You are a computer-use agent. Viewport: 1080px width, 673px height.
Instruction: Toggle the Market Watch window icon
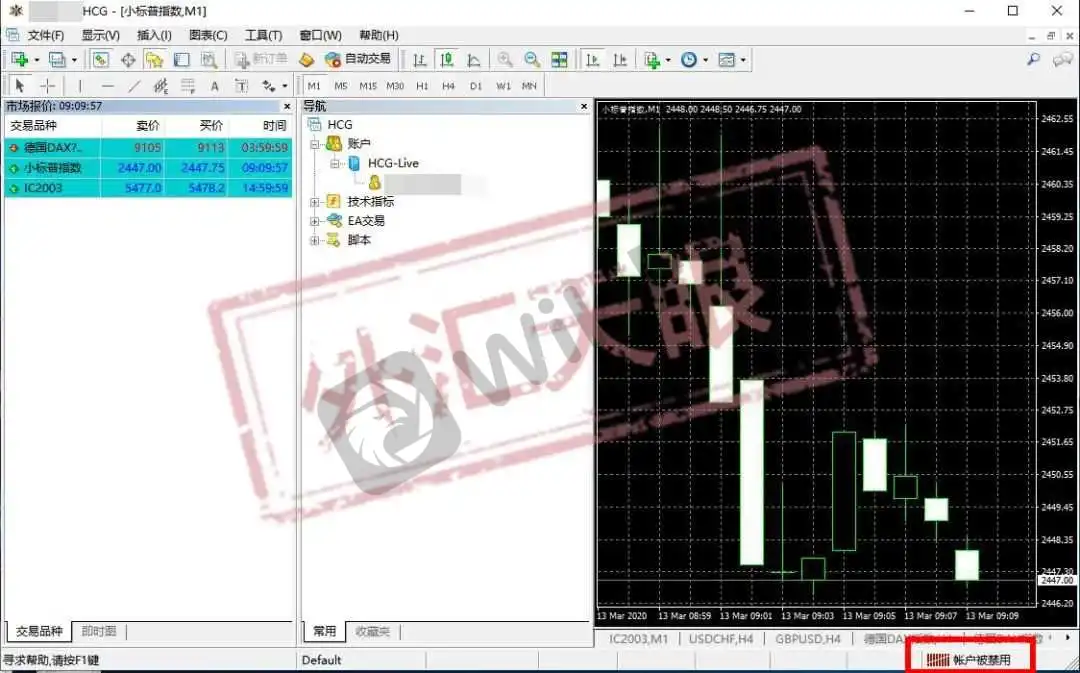click(101, 60)
